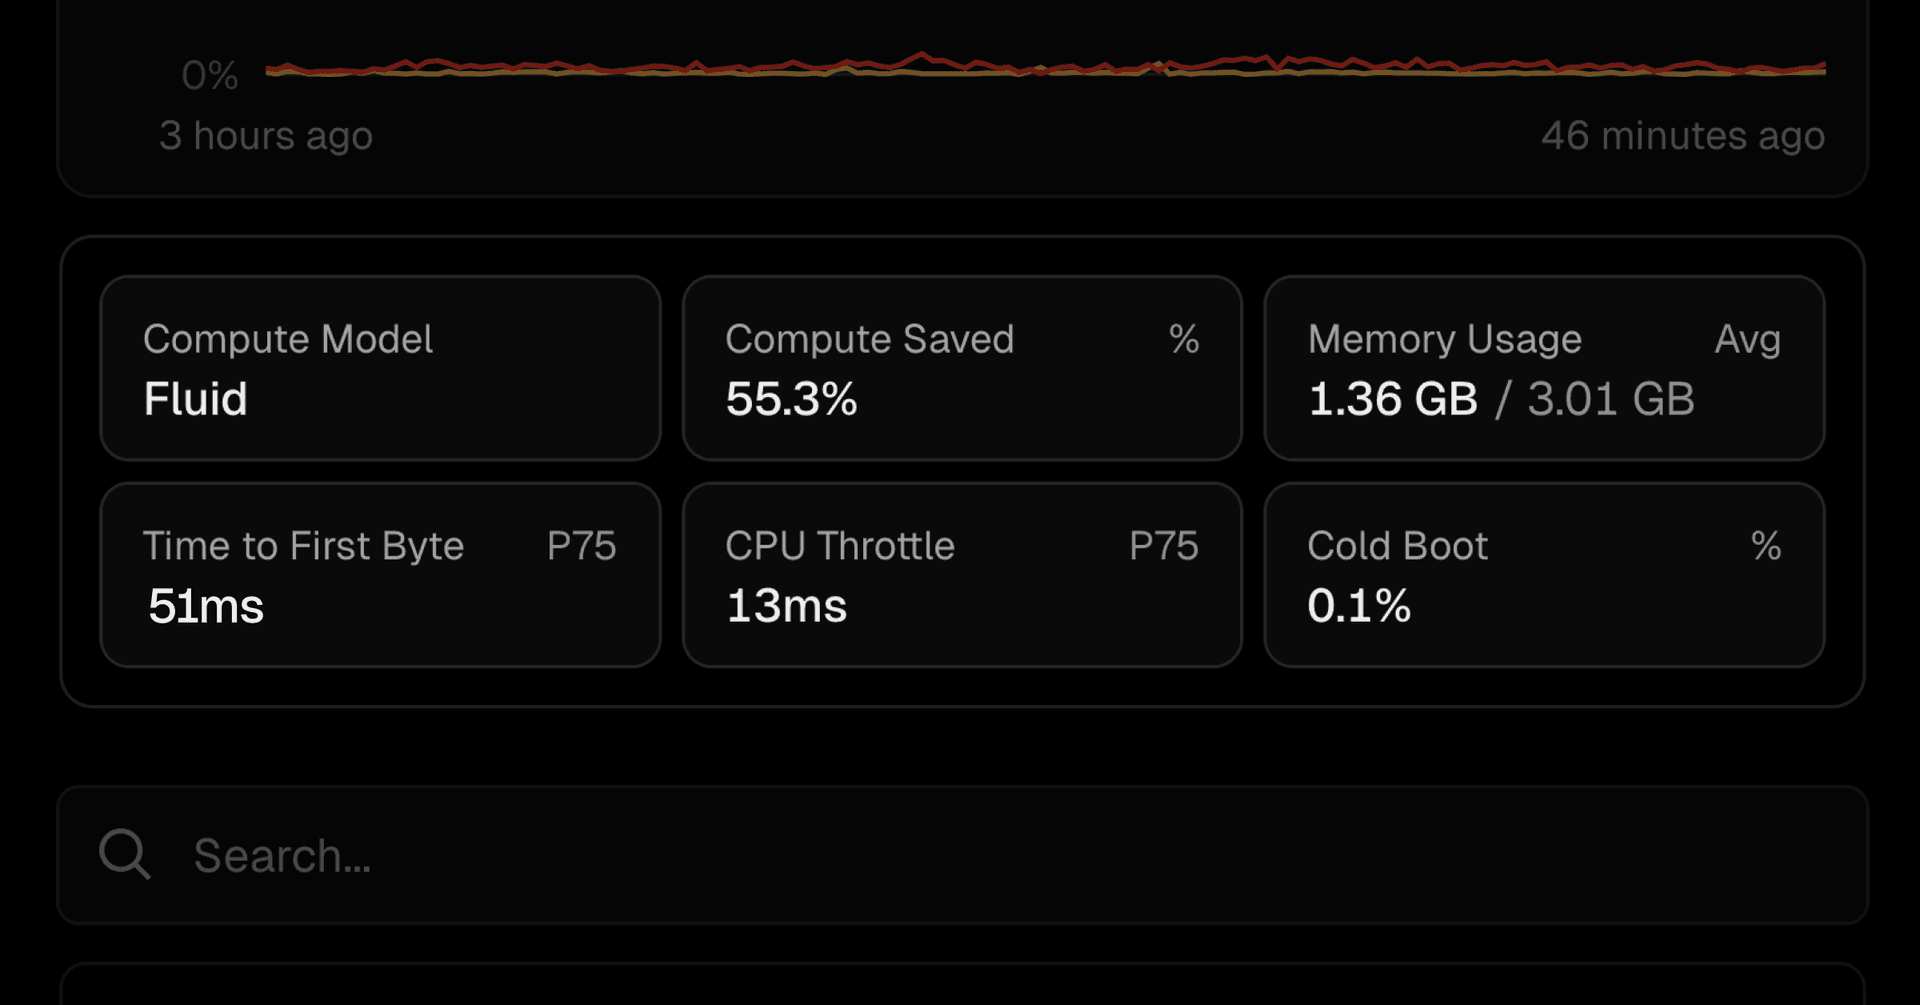
Task: Click the 51ms value
Action: (x=206, y=606)
